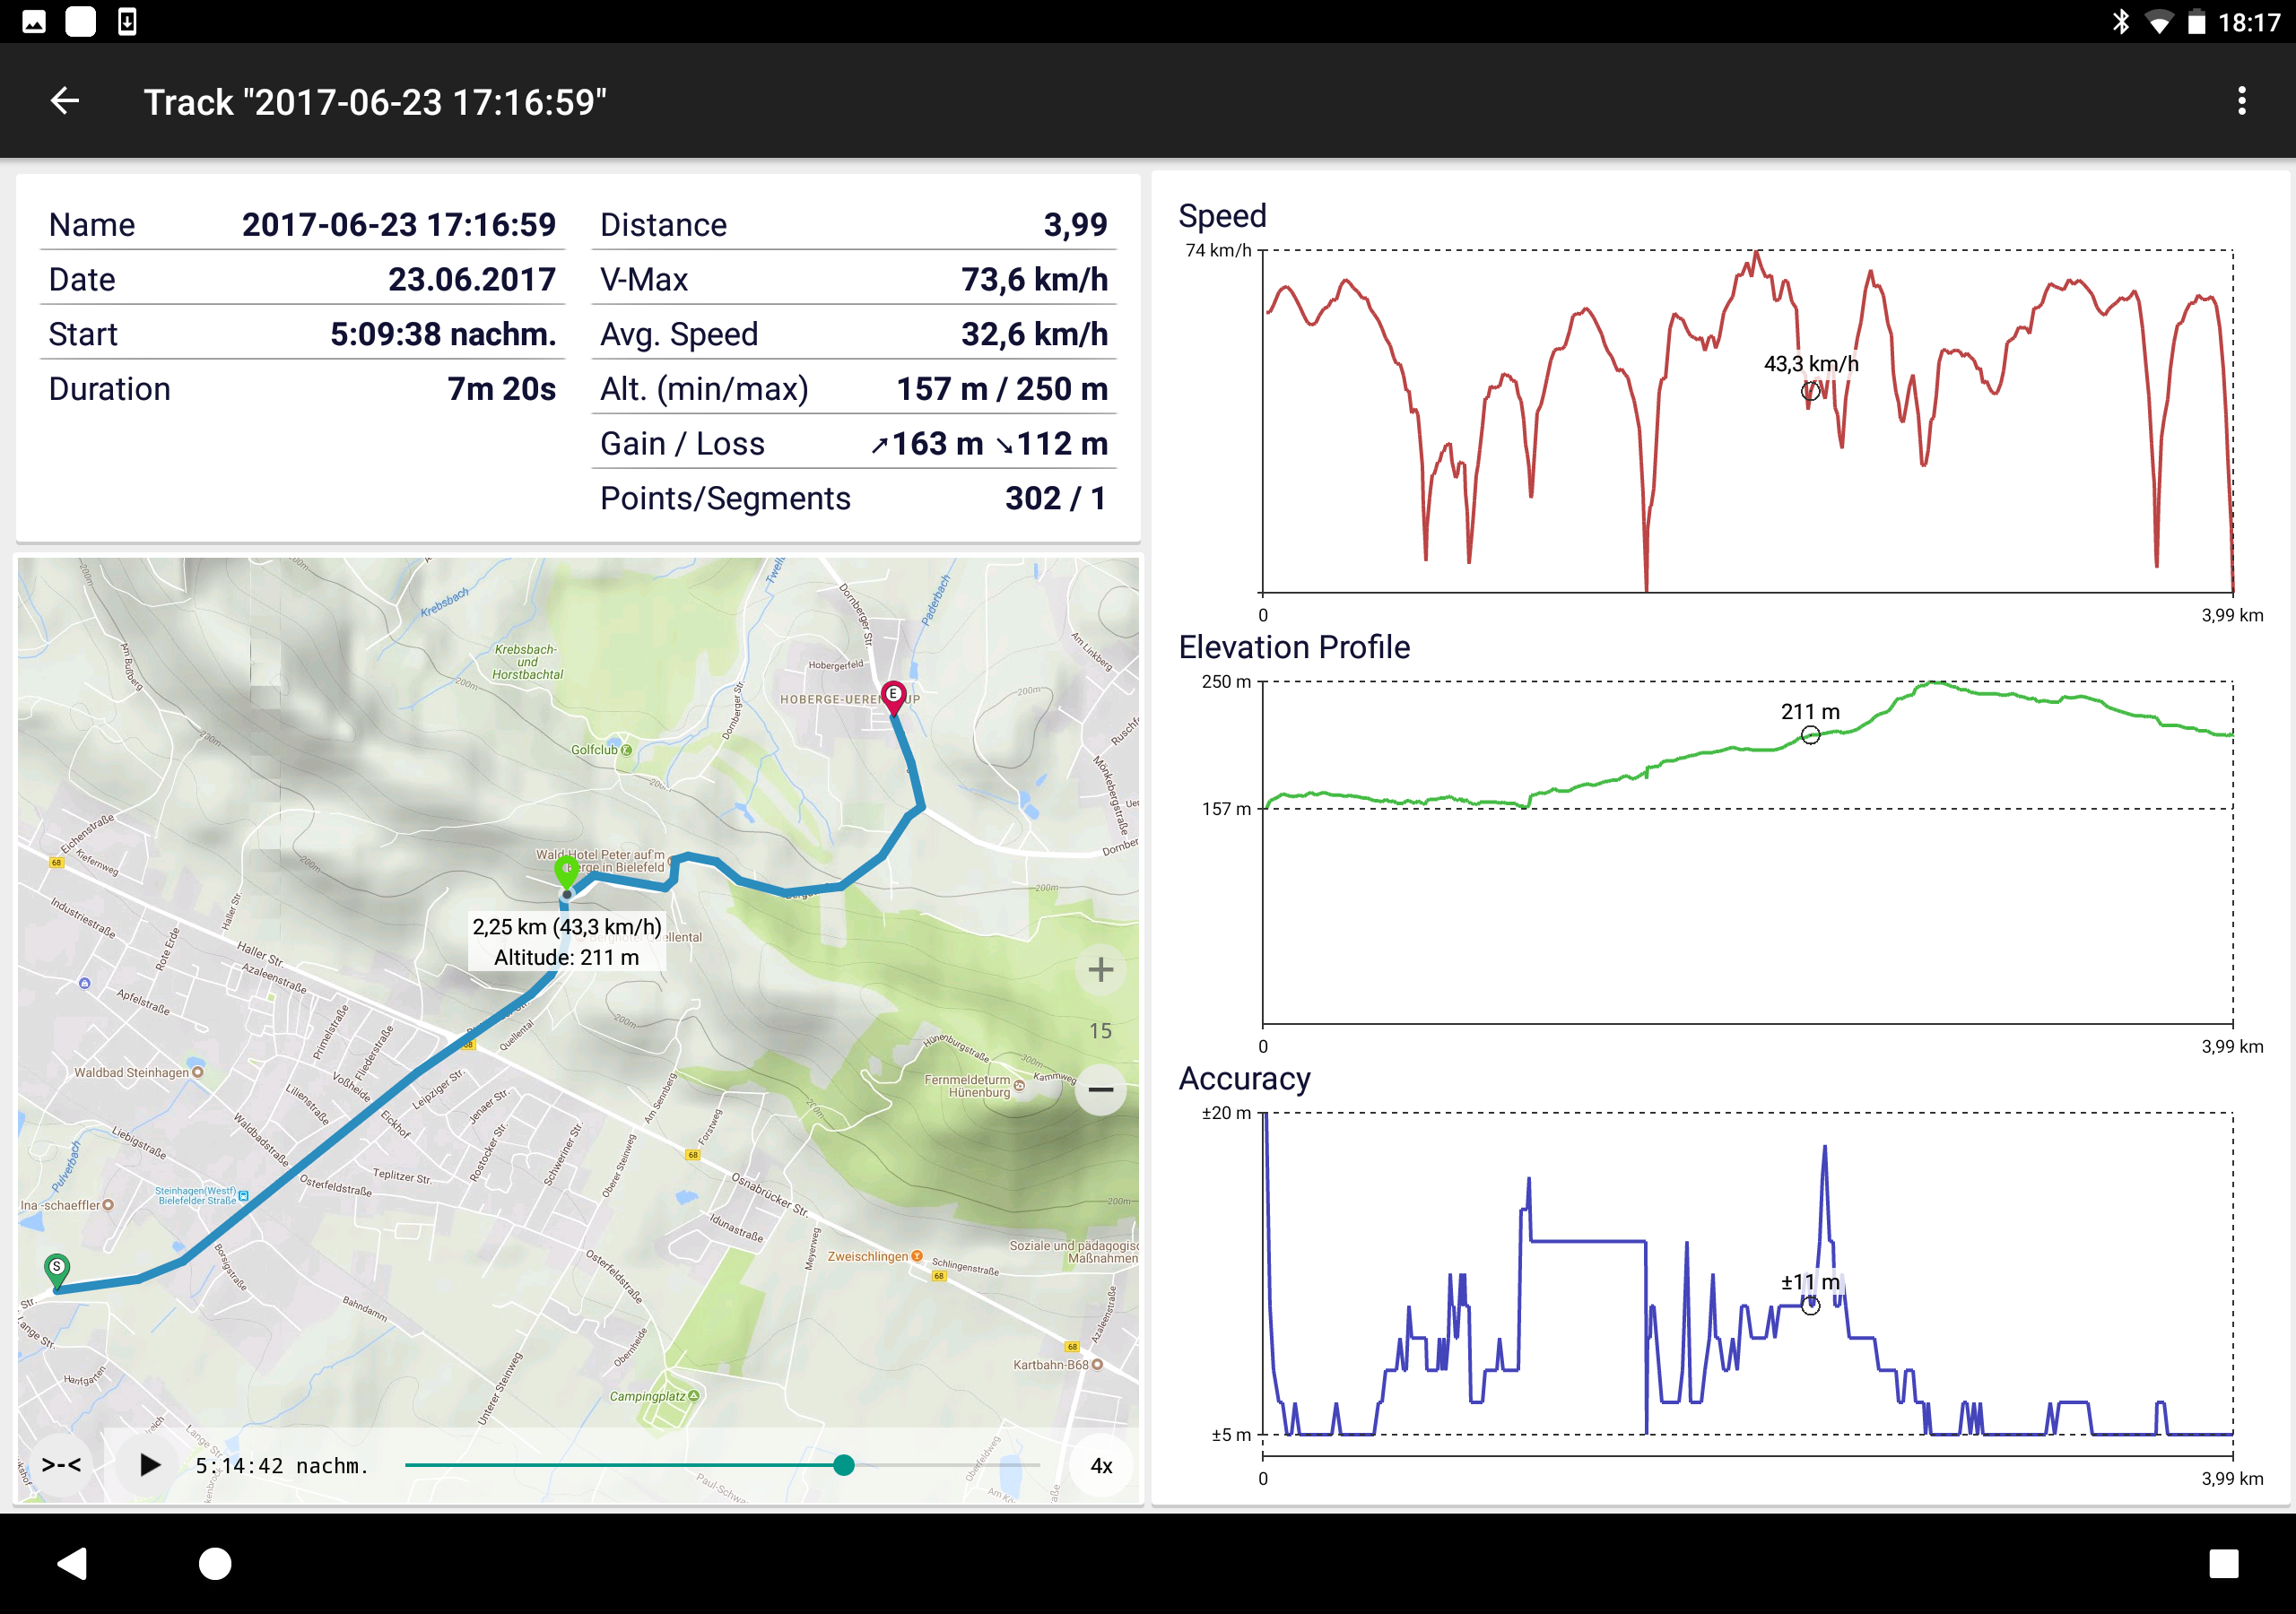Select the Name row value 2017-06-23 17:16:59
This screenshot has width=2296, height=1614.
[398, 224]
